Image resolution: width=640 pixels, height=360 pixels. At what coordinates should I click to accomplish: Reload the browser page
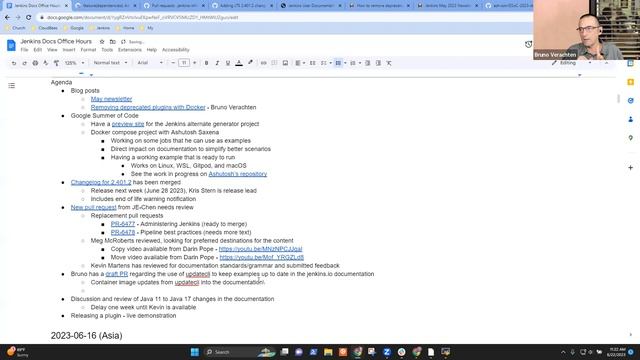pos(29,18)
